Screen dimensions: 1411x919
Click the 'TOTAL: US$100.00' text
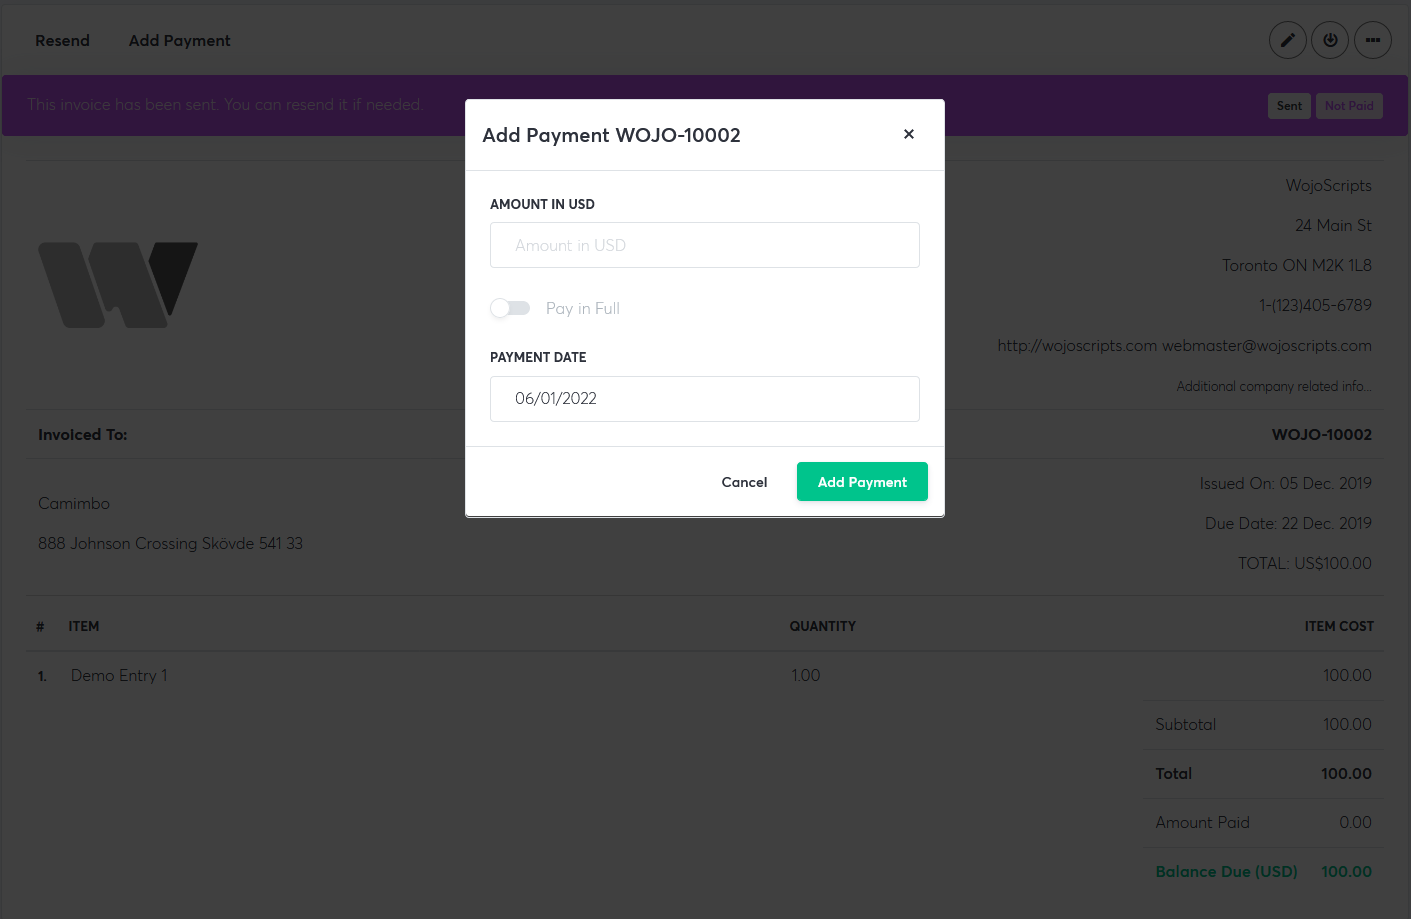[x=1305, y=563]
